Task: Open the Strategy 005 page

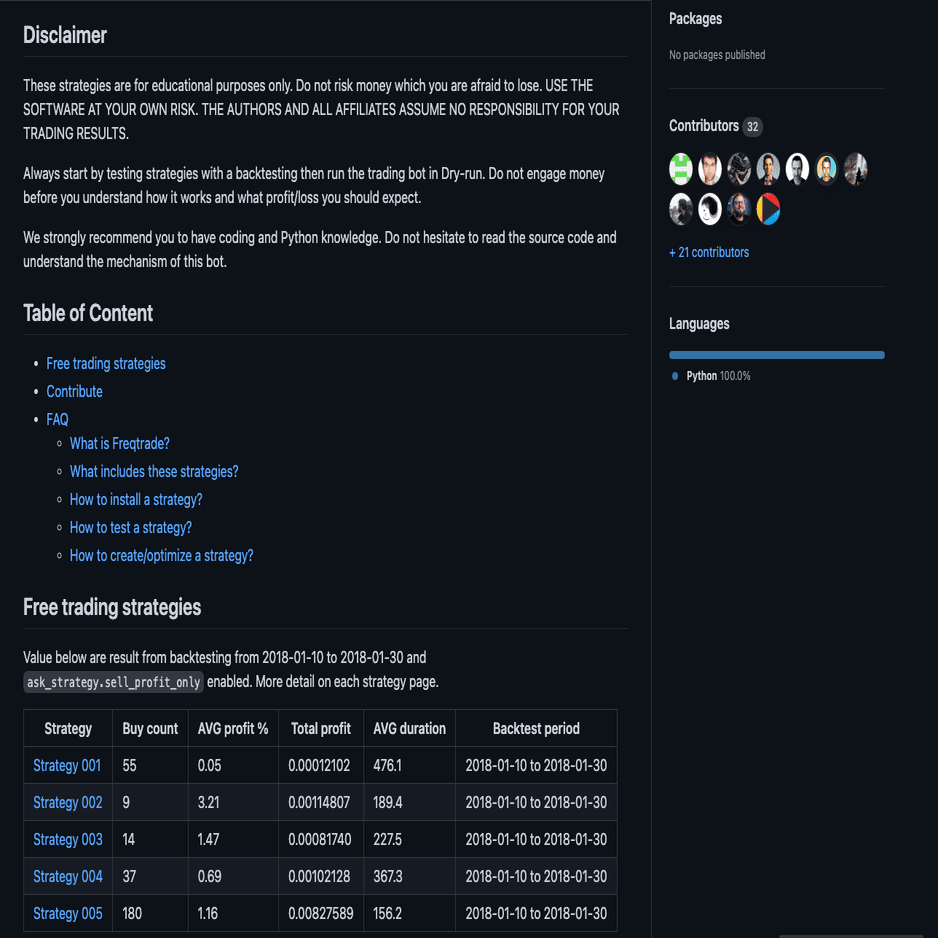Action: (67, 913)
